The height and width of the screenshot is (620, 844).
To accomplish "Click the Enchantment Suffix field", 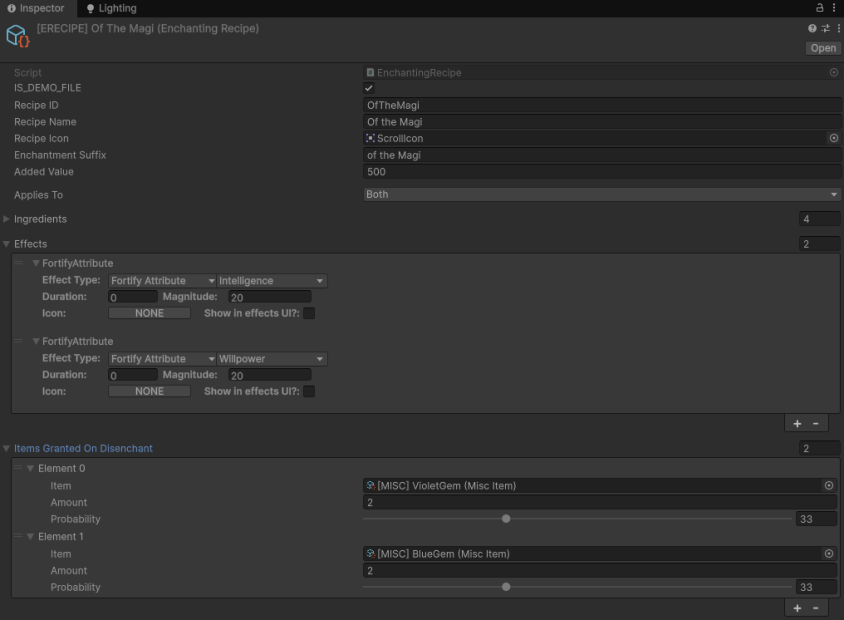I will [x=602, y=156].
